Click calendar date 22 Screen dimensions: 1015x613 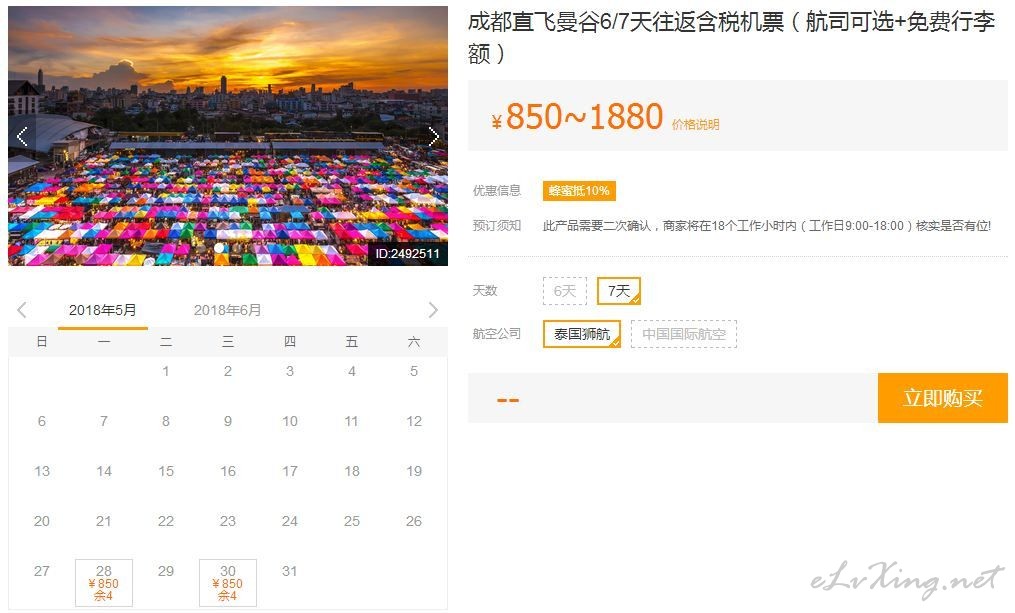tap(166, 521)
